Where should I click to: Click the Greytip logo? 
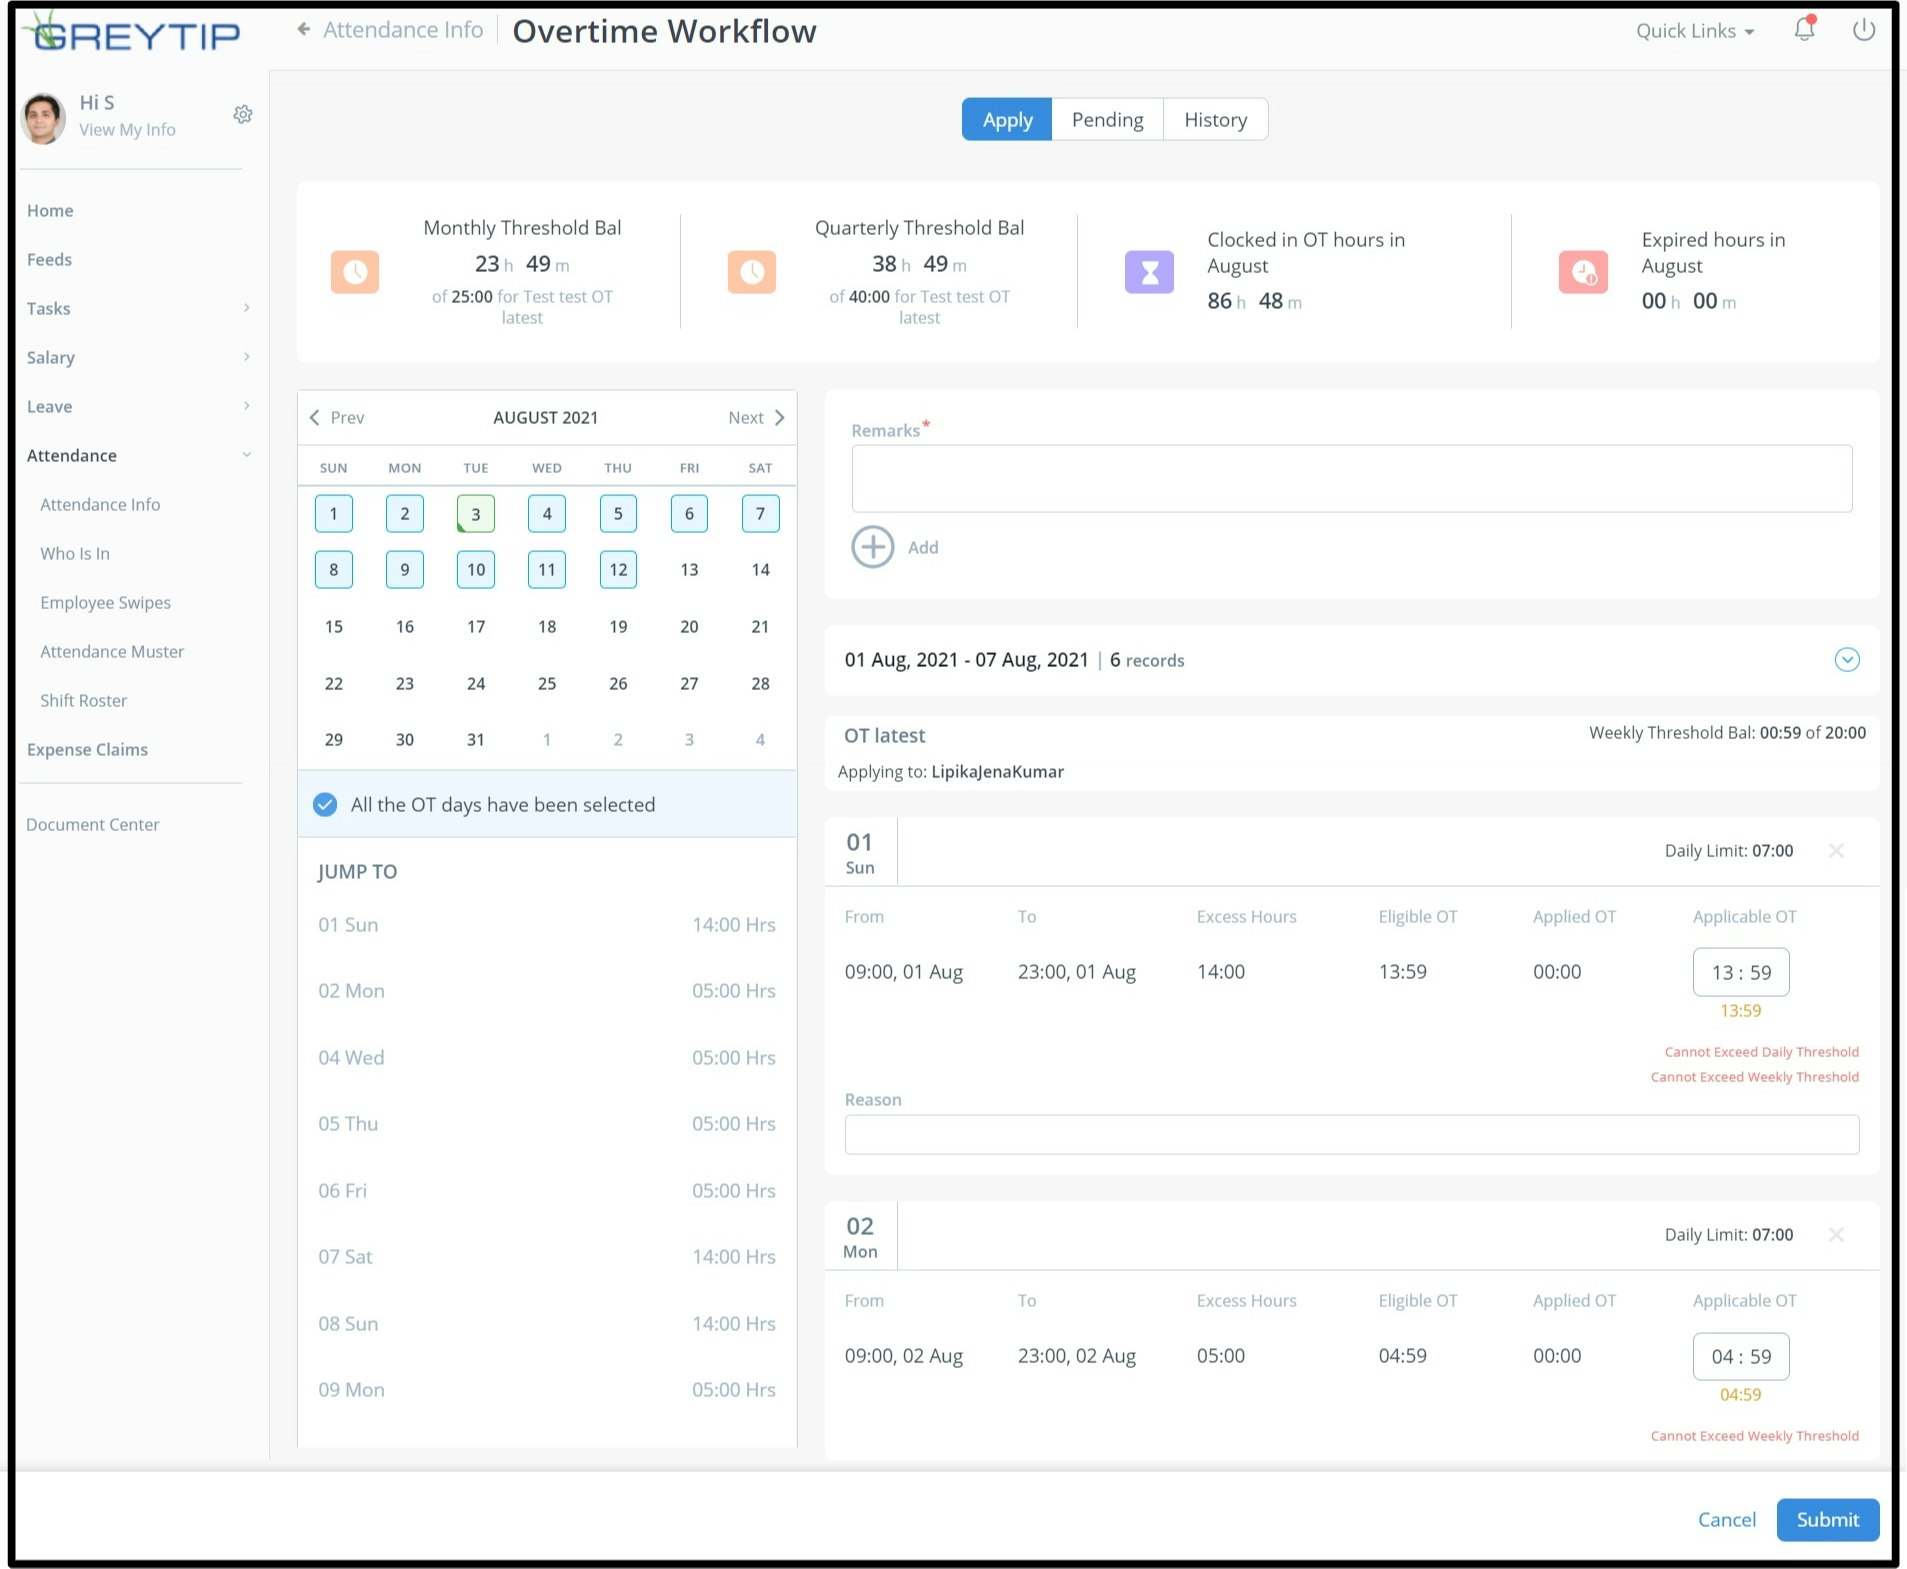coord(133,32)
